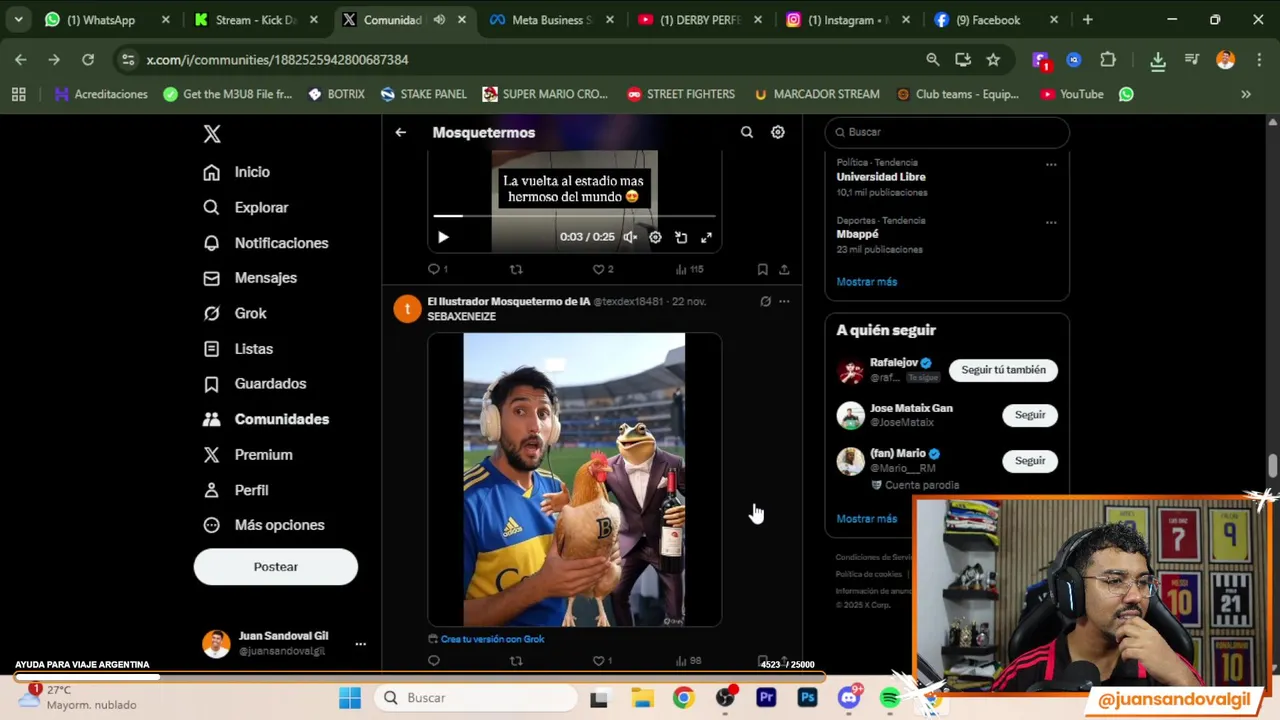Open more options on SEBAXENEIZE post

[784, 301]
